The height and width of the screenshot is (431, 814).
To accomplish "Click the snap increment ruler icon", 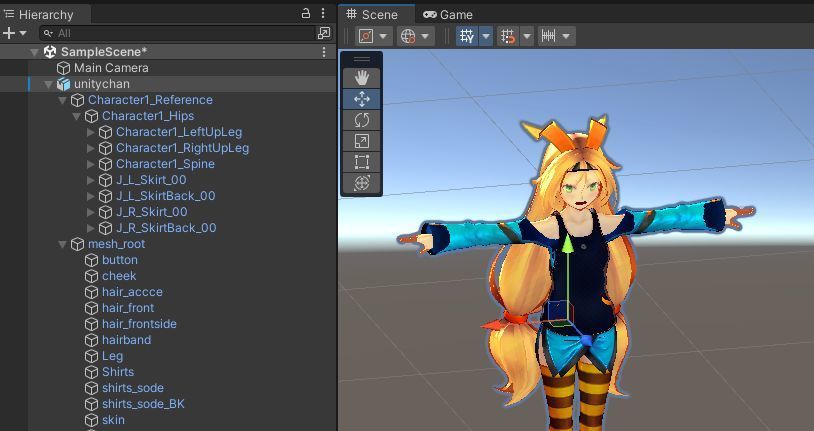I will [x=548, y=36].
